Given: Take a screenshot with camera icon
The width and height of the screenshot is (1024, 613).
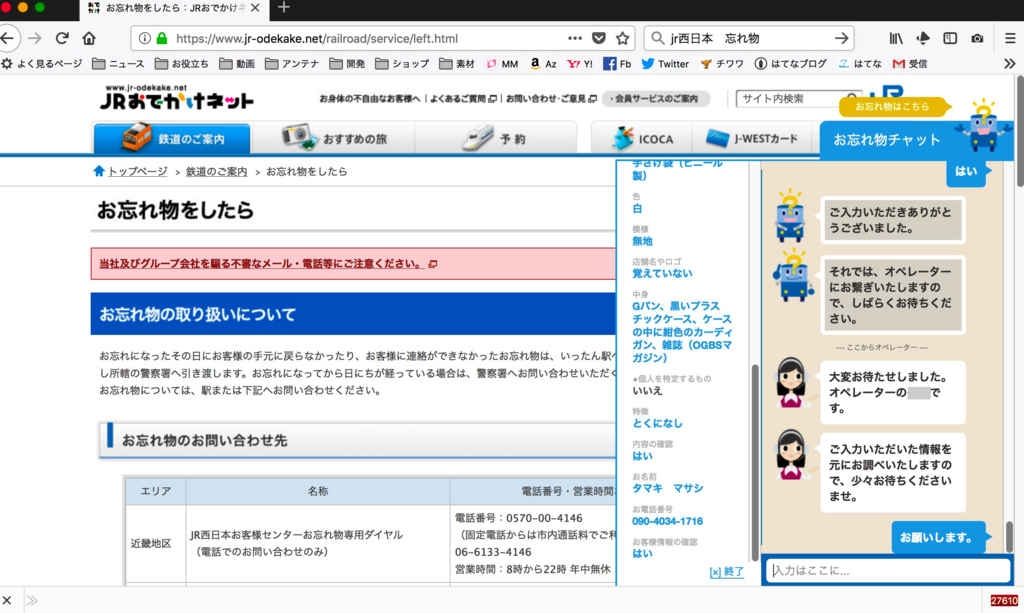Looking at the screenshot, I should (x=977, y=39).
